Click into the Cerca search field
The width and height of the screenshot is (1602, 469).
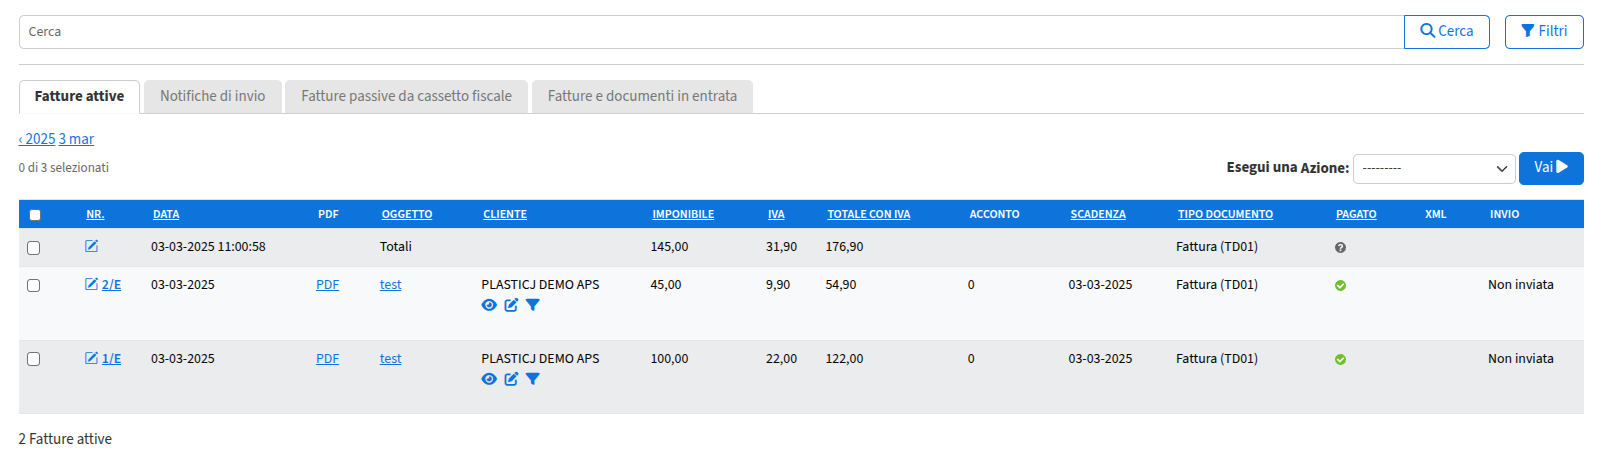pyautogui.click(x=711, y=32)
